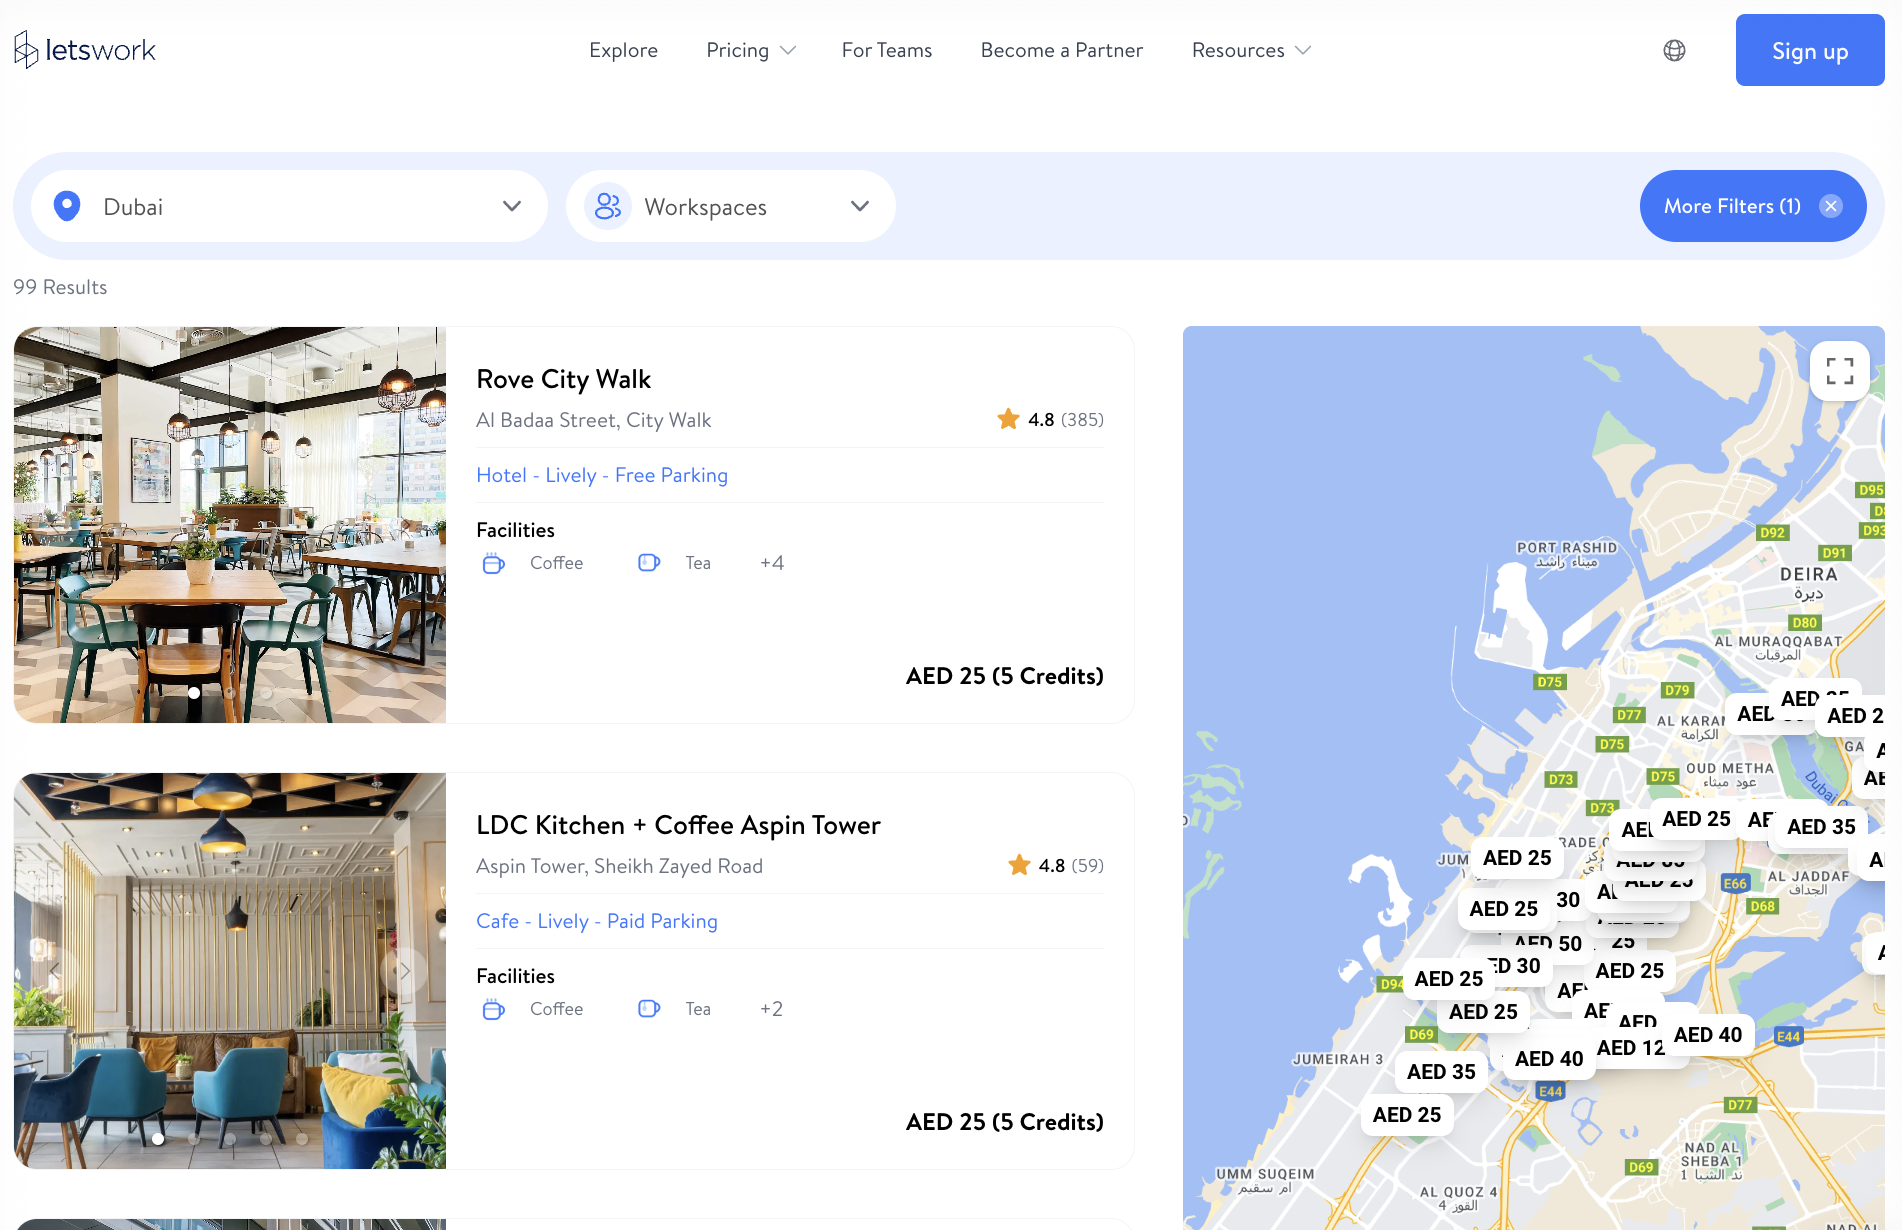Screen dimensions: 1902x1230
Task: Click Al Badaa Street, City Walk address
Action: 593,420
